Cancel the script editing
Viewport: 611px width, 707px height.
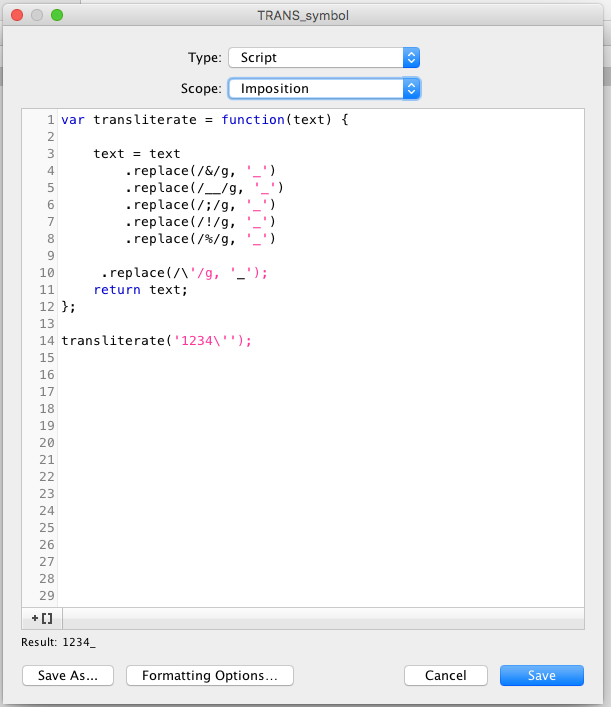click(446, 675)
